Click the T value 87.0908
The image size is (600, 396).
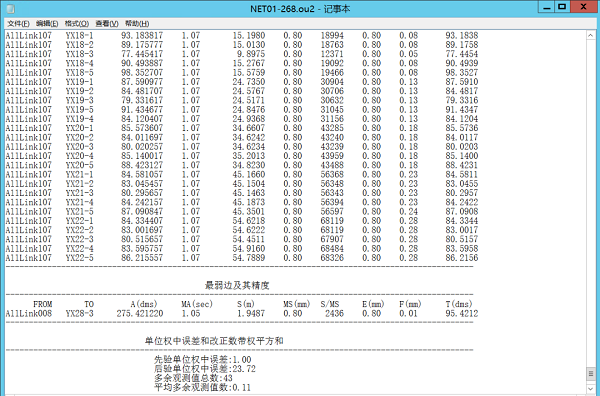[462, 212]
